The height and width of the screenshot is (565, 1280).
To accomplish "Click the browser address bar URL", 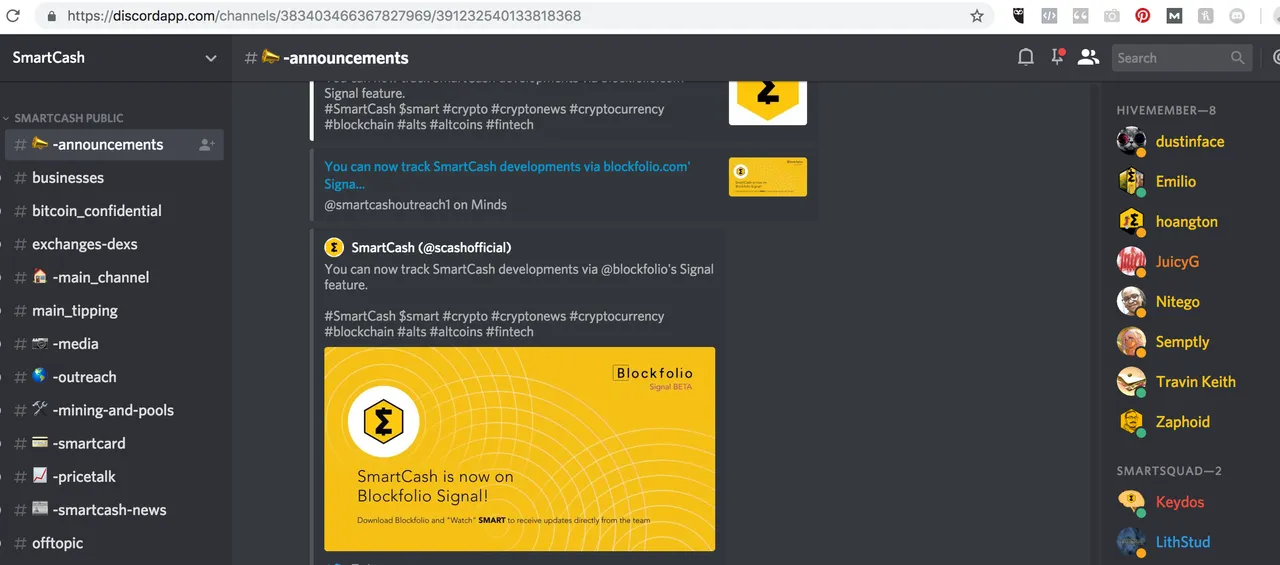I will click(324, 16).
